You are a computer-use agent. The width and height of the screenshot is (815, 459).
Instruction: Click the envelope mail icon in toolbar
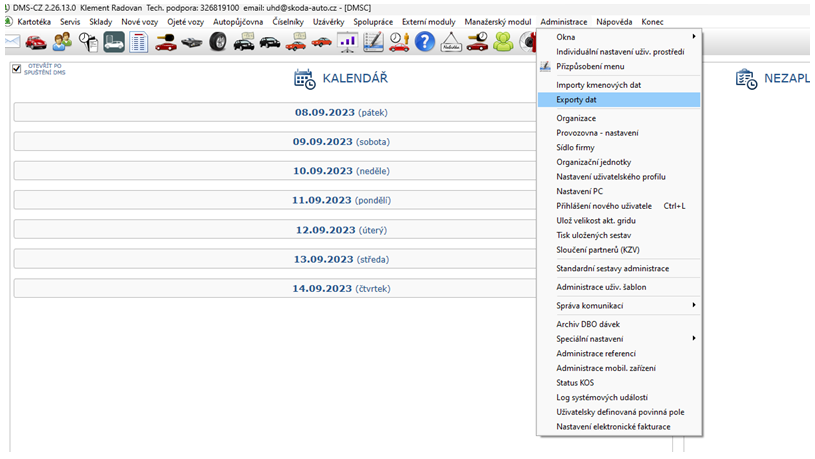point(11,42)
